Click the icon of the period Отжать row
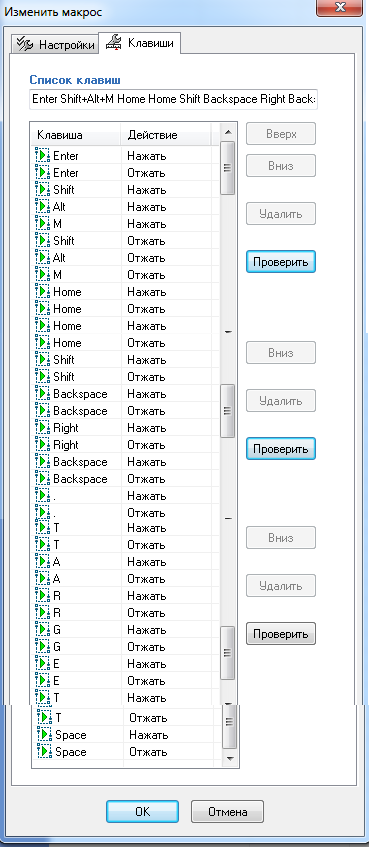The image size is (369, 850). 42,512
